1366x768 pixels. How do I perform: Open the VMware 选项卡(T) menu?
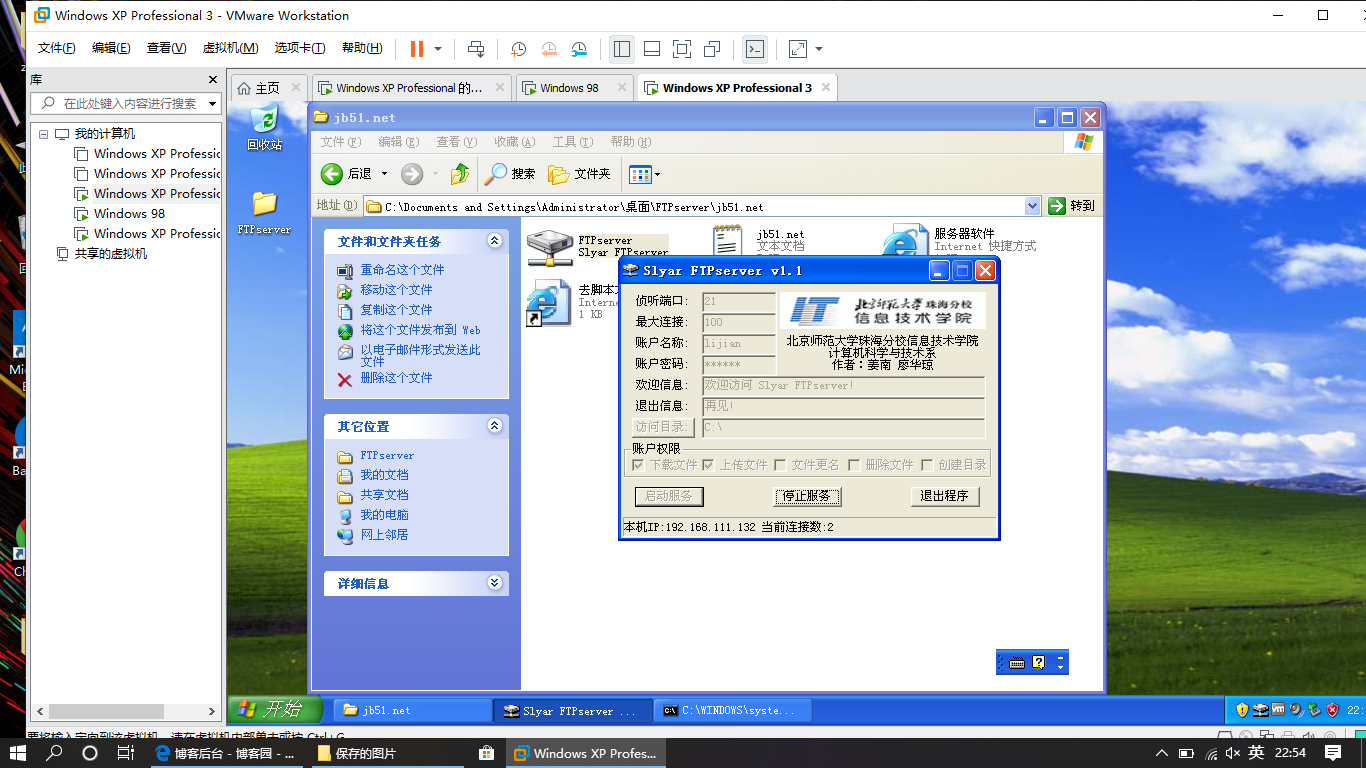[x=300, y=48]
